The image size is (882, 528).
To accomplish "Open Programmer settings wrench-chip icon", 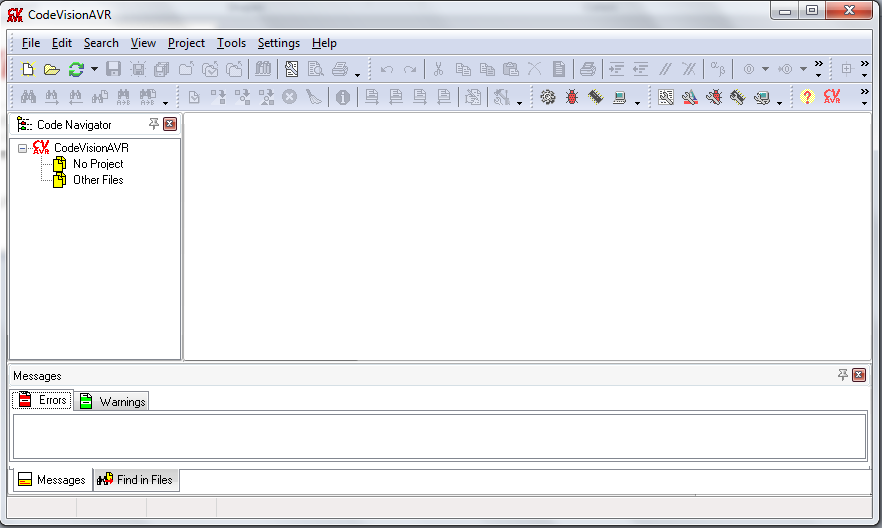I will pyautogui.click(x=737, y=97).
